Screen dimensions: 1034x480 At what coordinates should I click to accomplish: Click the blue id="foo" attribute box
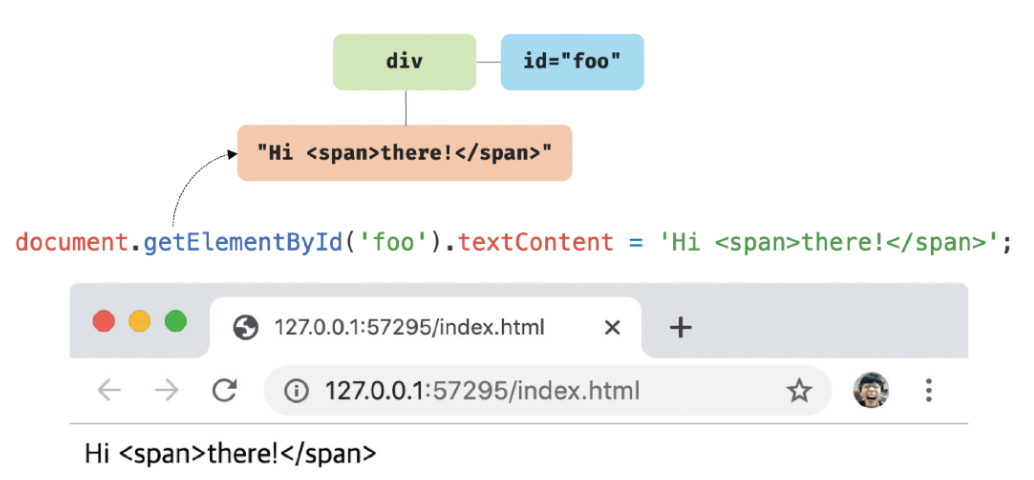click(x=571, y=62)
